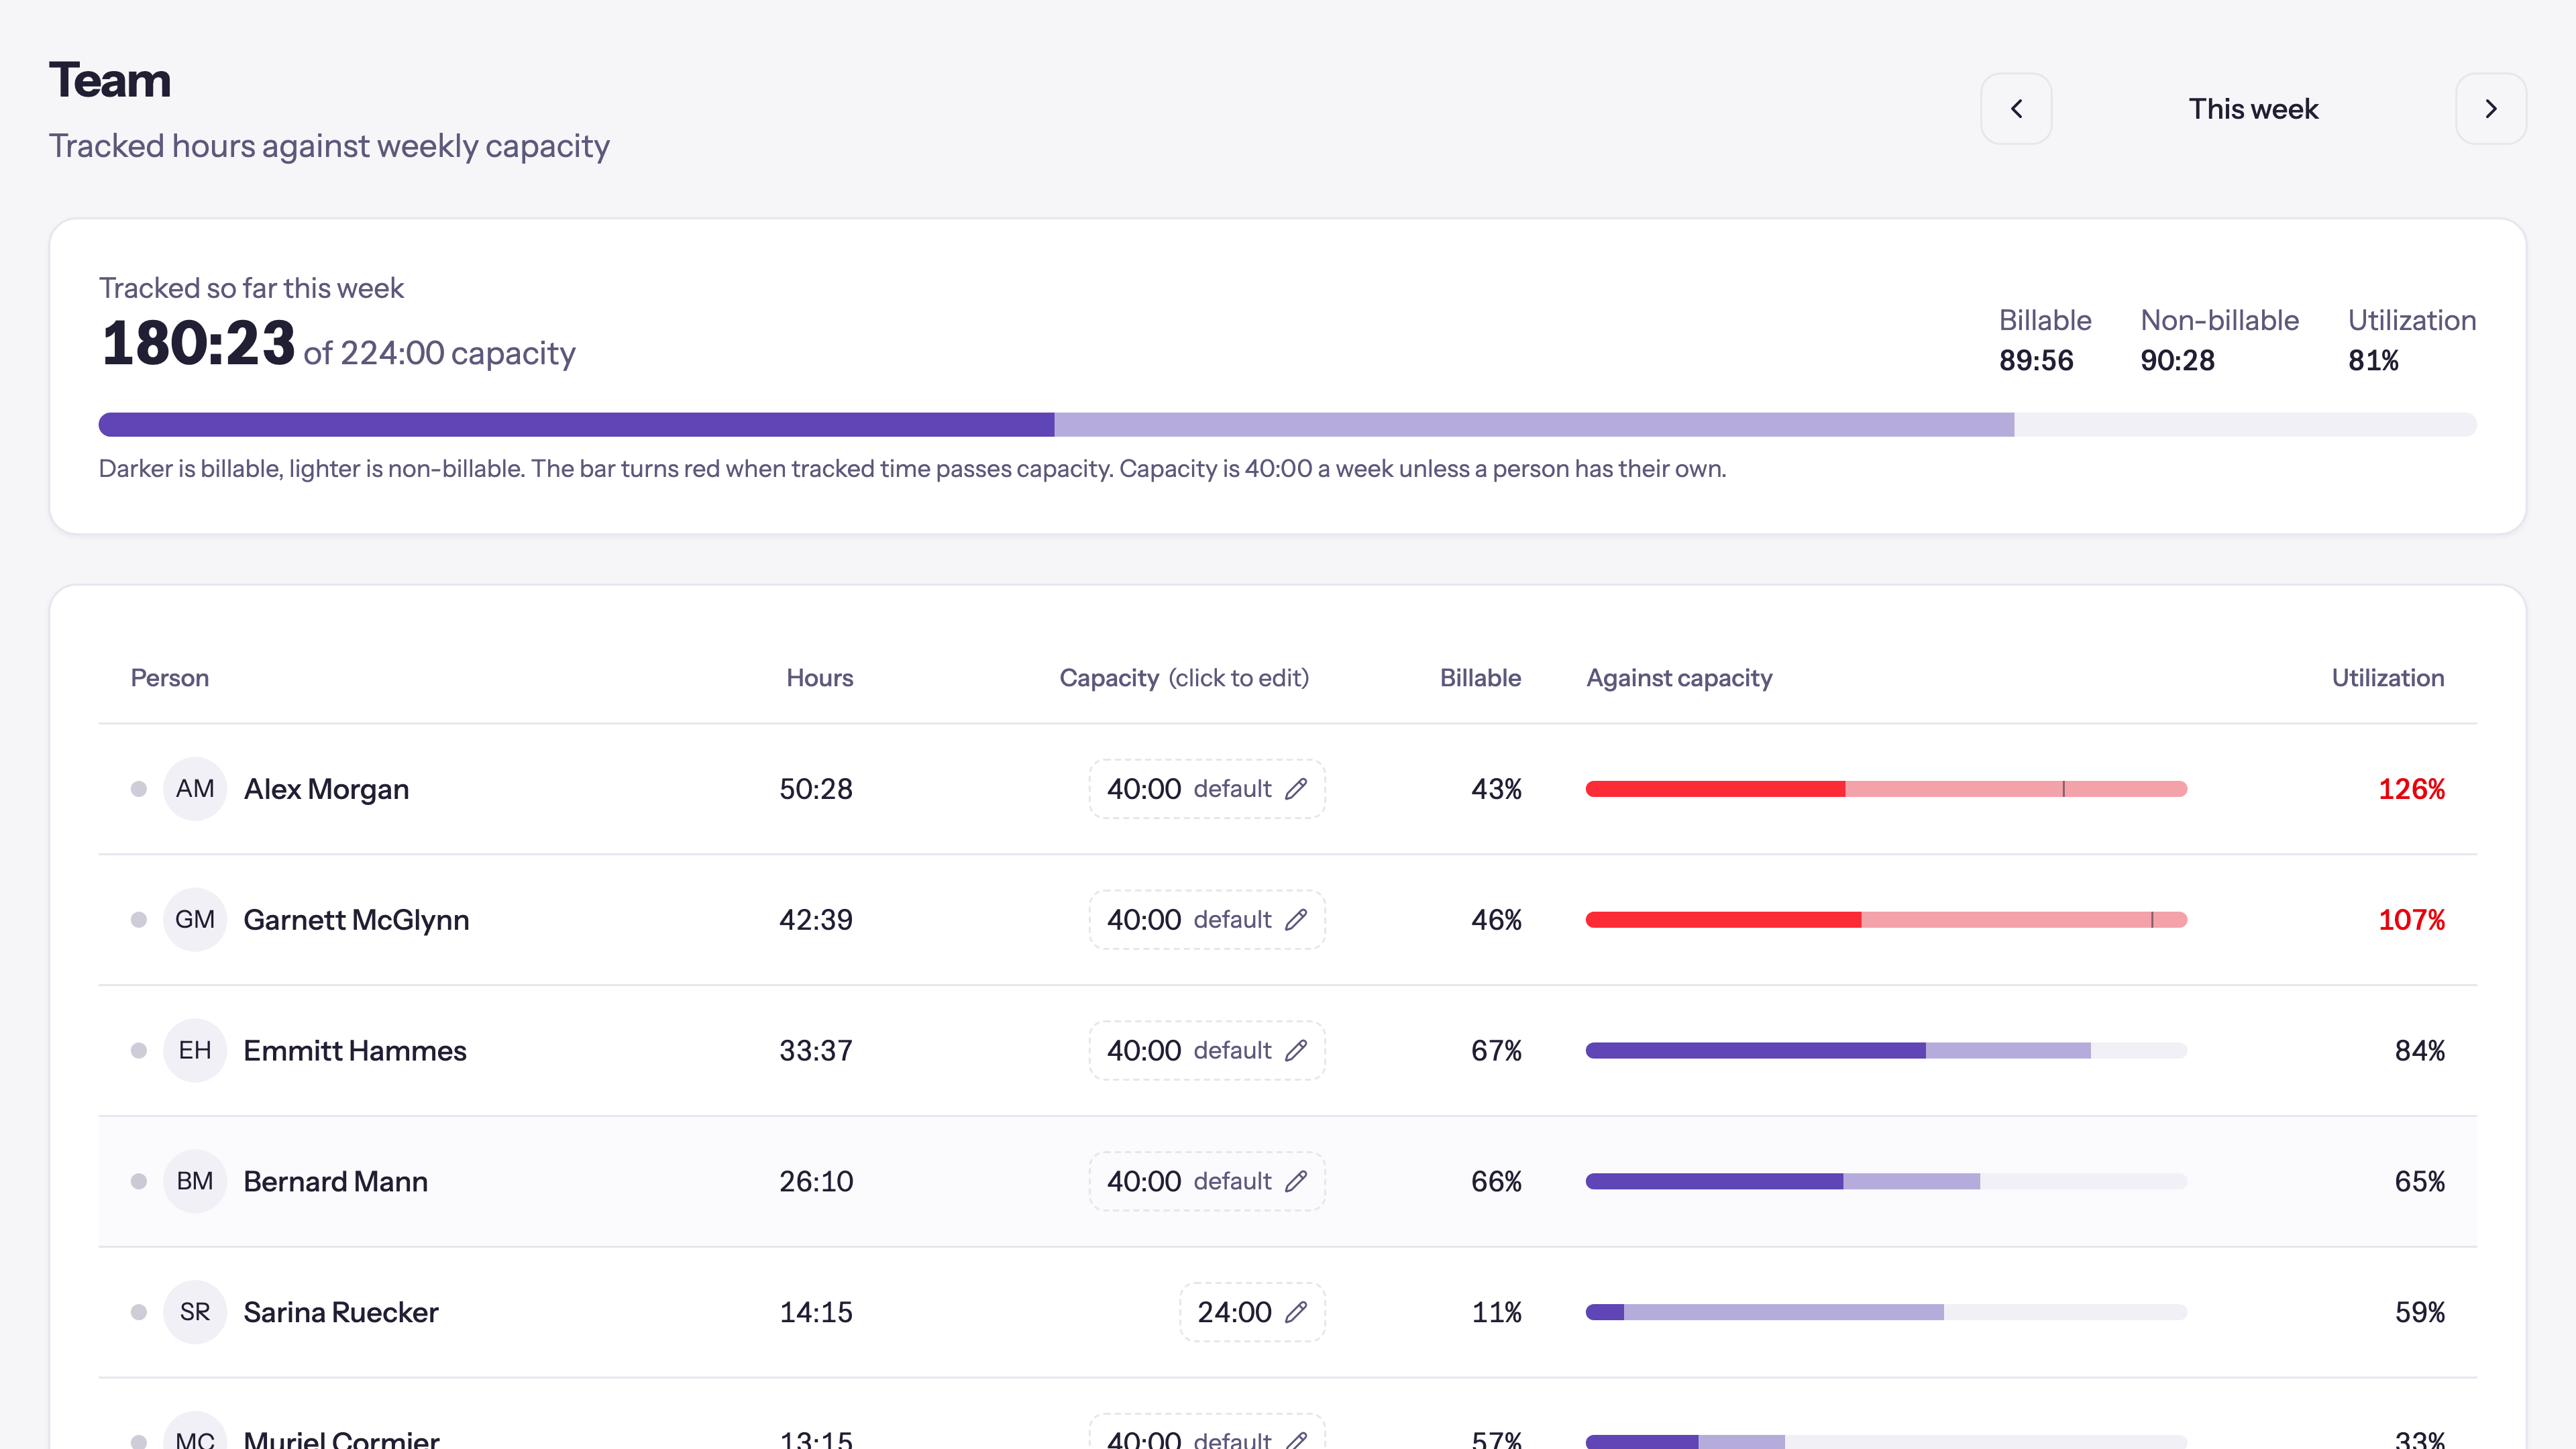Click the summary Utilization 81% figure
Screen dimensions: 2576x1449
[x=2373, y=360]
